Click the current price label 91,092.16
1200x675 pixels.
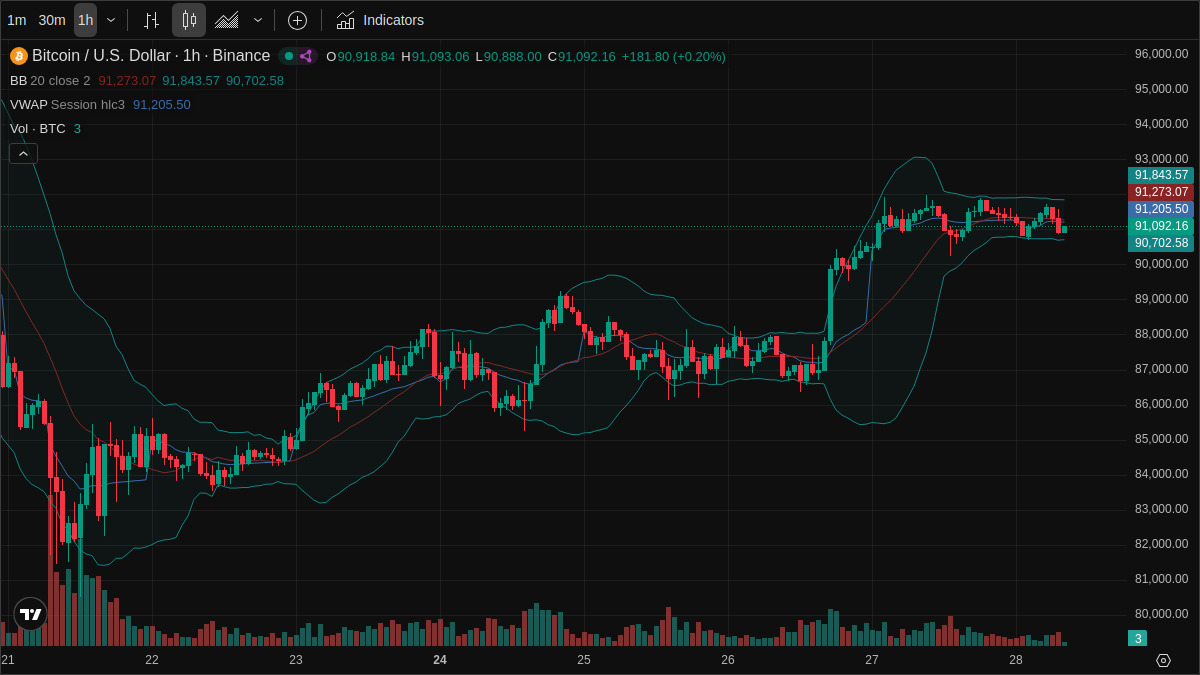(x=1161, y=226)
